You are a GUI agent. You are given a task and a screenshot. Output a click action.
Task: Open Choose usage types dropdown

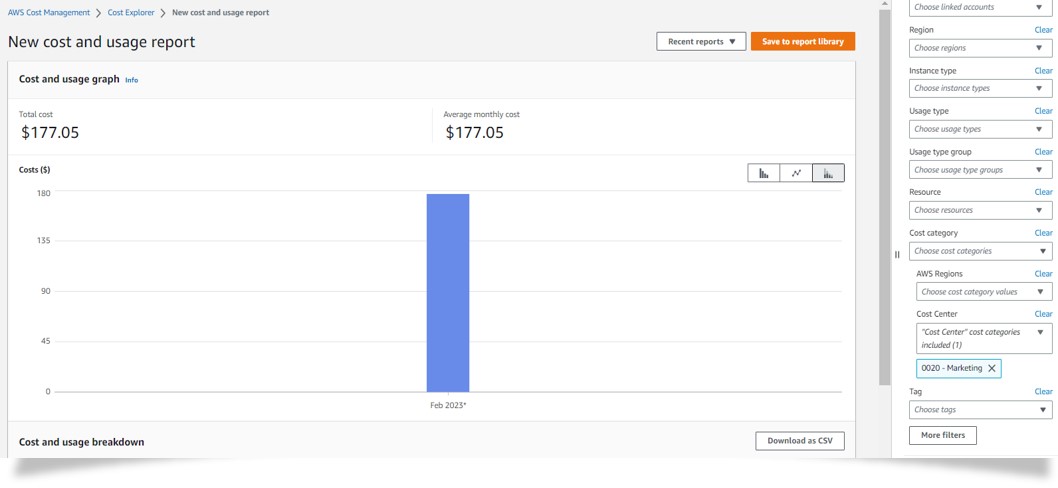[980, 129]
